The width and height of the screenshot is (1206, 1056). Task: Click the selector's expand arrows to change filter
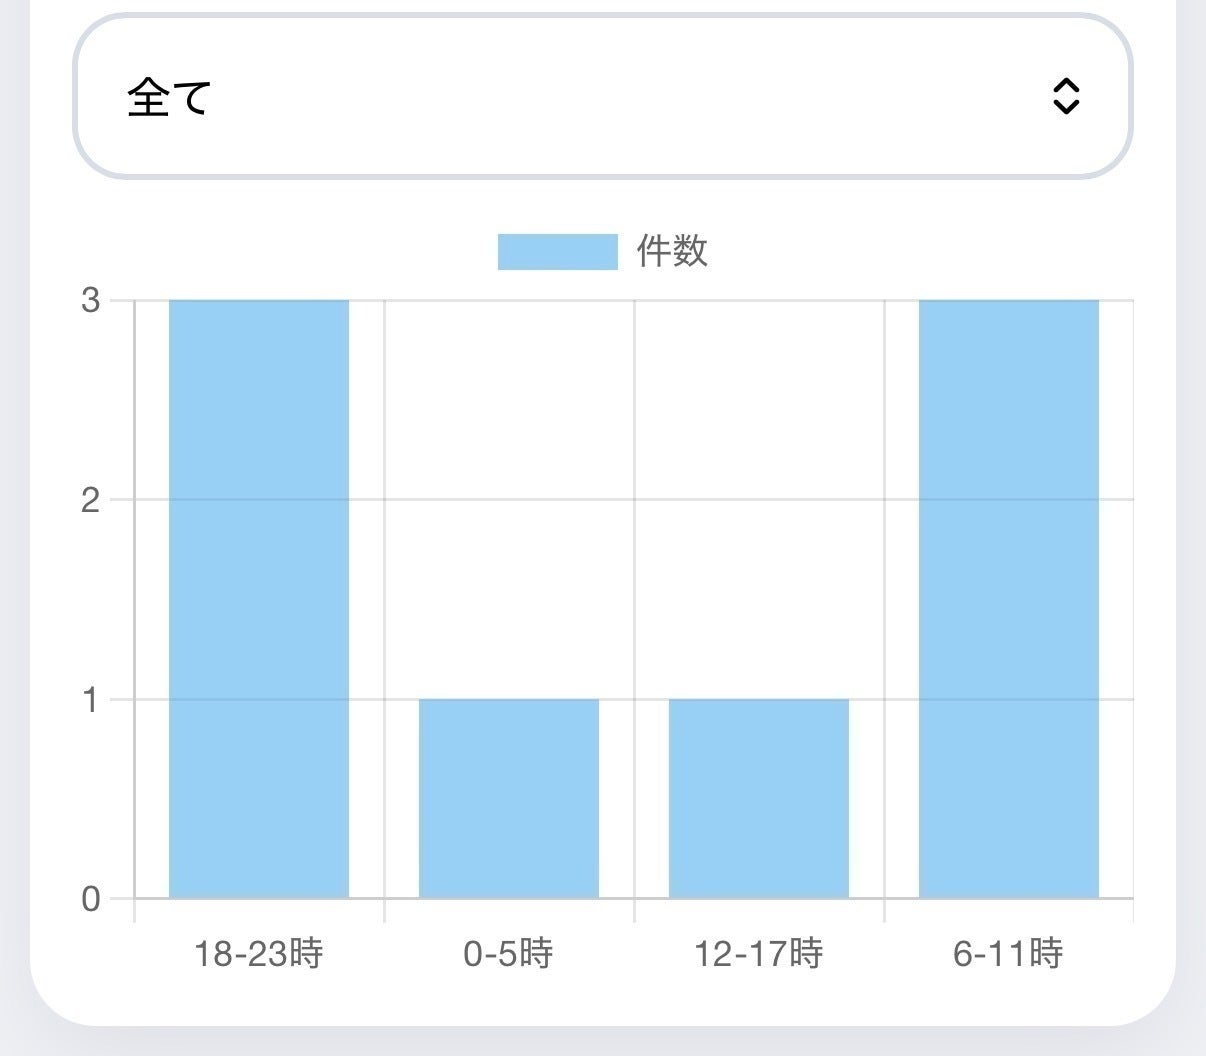point(1067,97)
